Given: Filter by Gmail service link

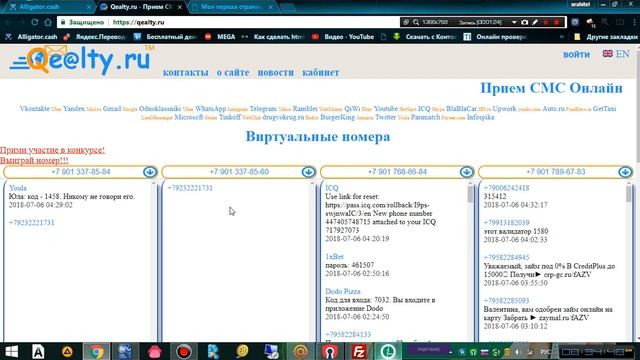Looking at the screenshot, I should click(x=112, y=109).
